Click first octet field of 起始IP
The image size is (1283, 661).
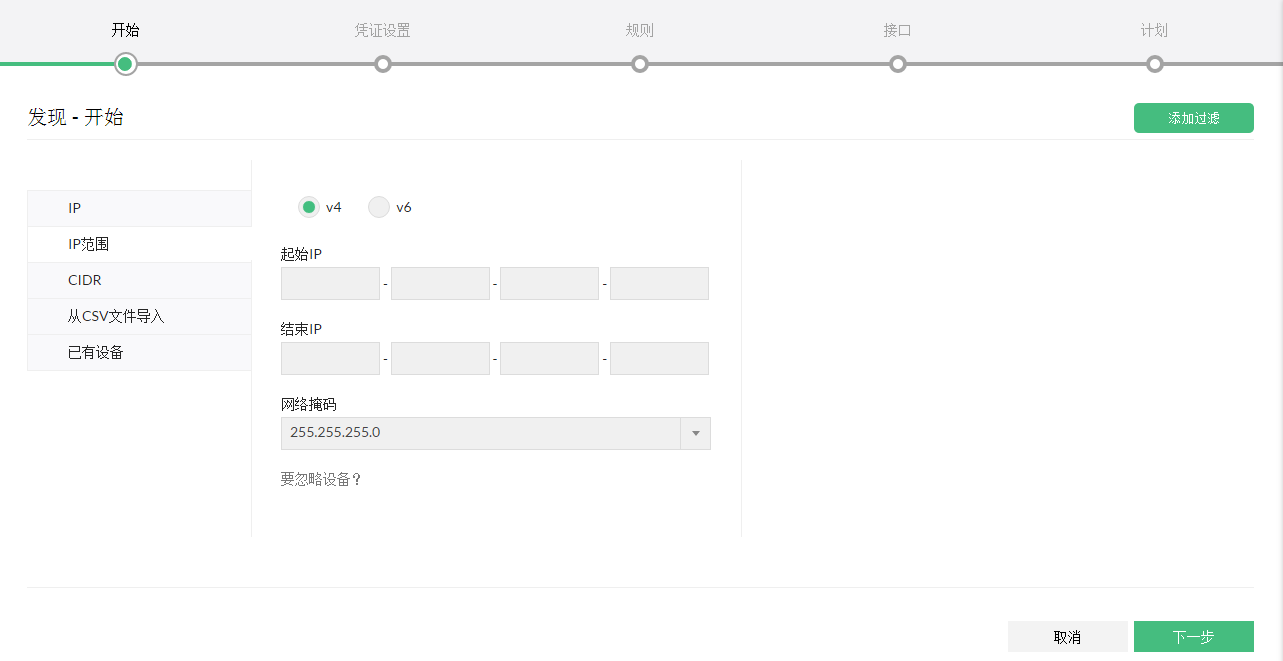coord(330,283)
